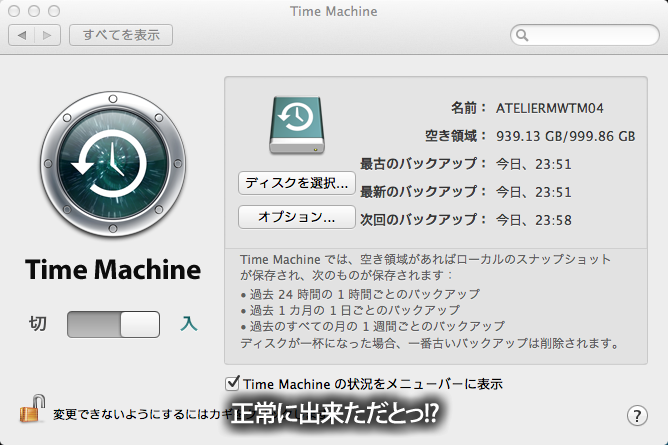The image size is (668, 445).
Task: Click the 名前: label
Action: pos(469,108)
